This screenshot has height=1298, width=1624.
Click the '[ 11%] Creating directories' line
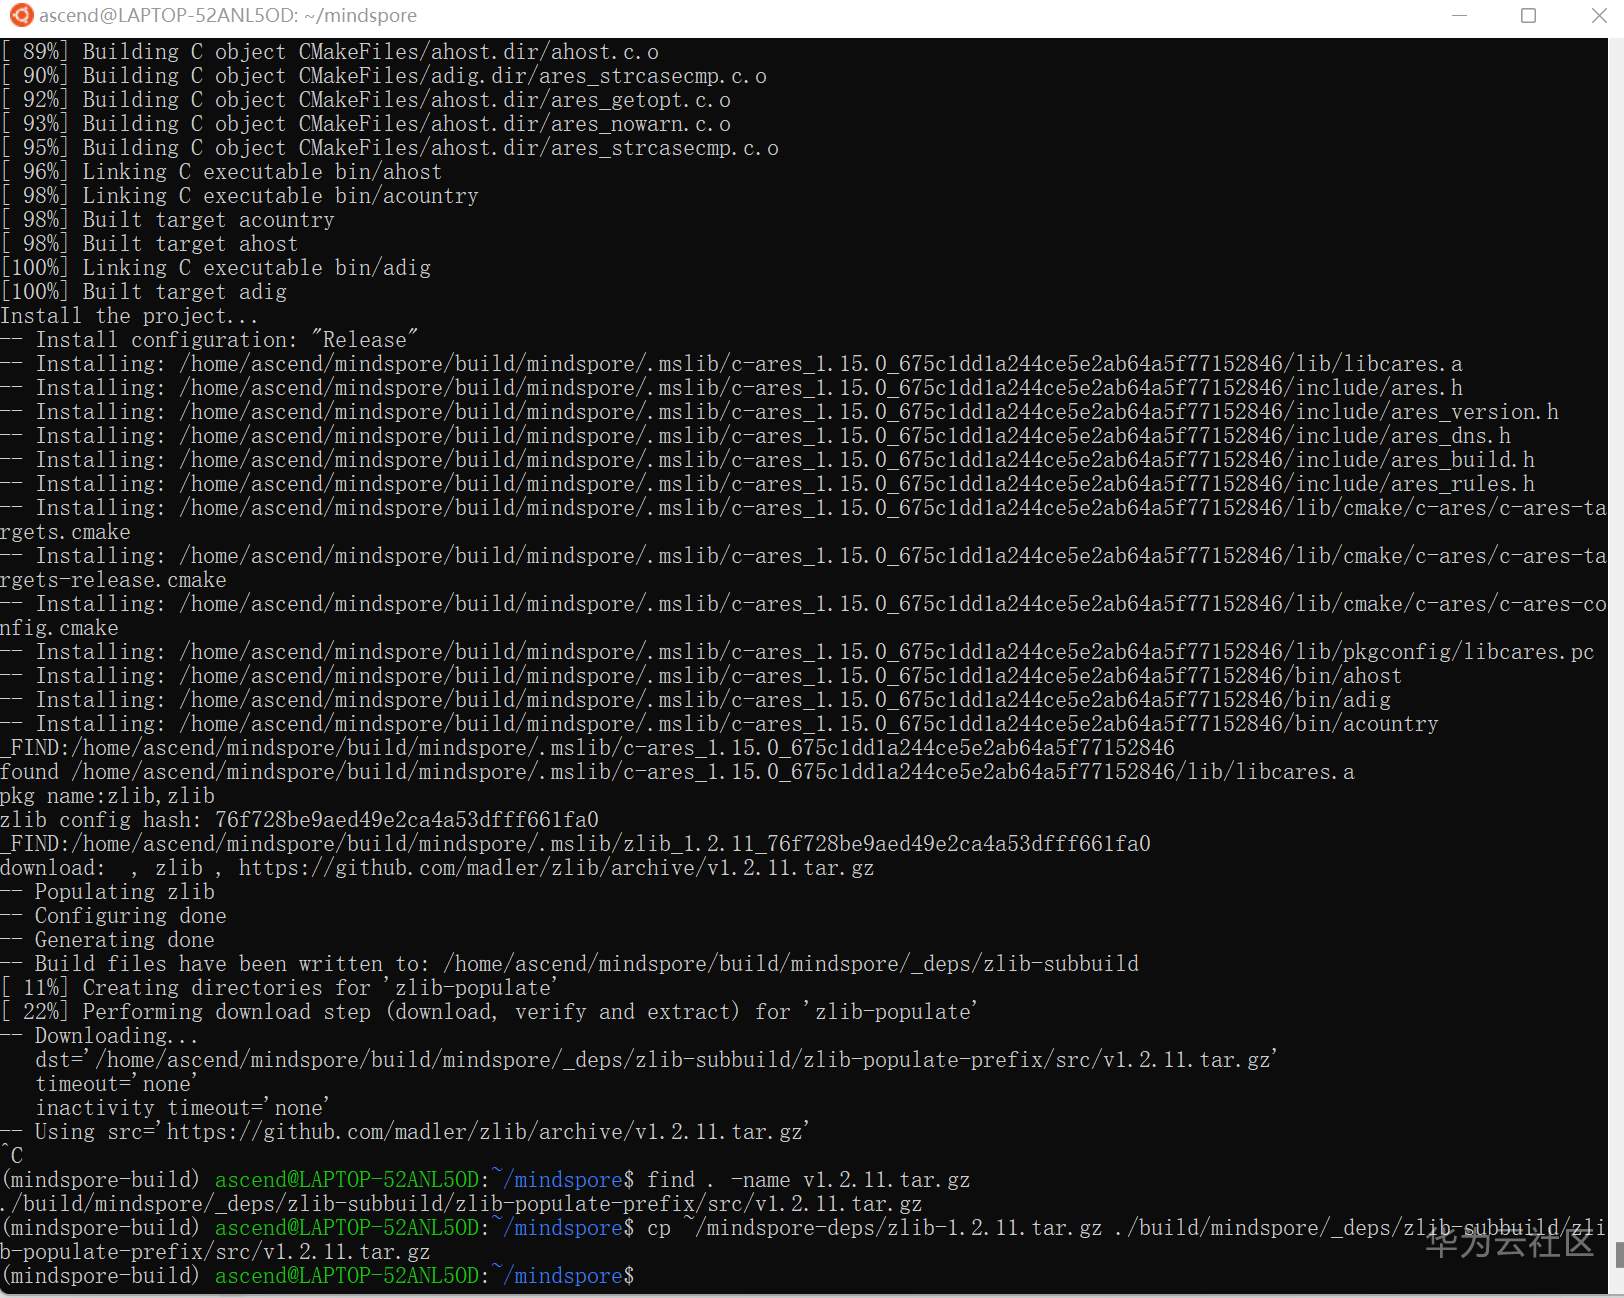pos(279,988)
